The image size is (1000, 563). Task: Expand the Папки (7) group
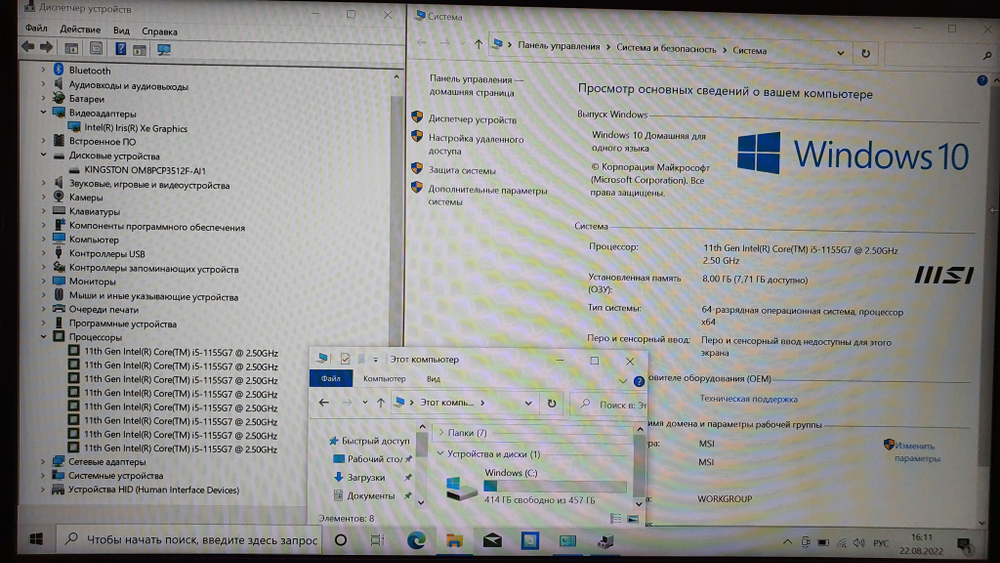[441, 432]
